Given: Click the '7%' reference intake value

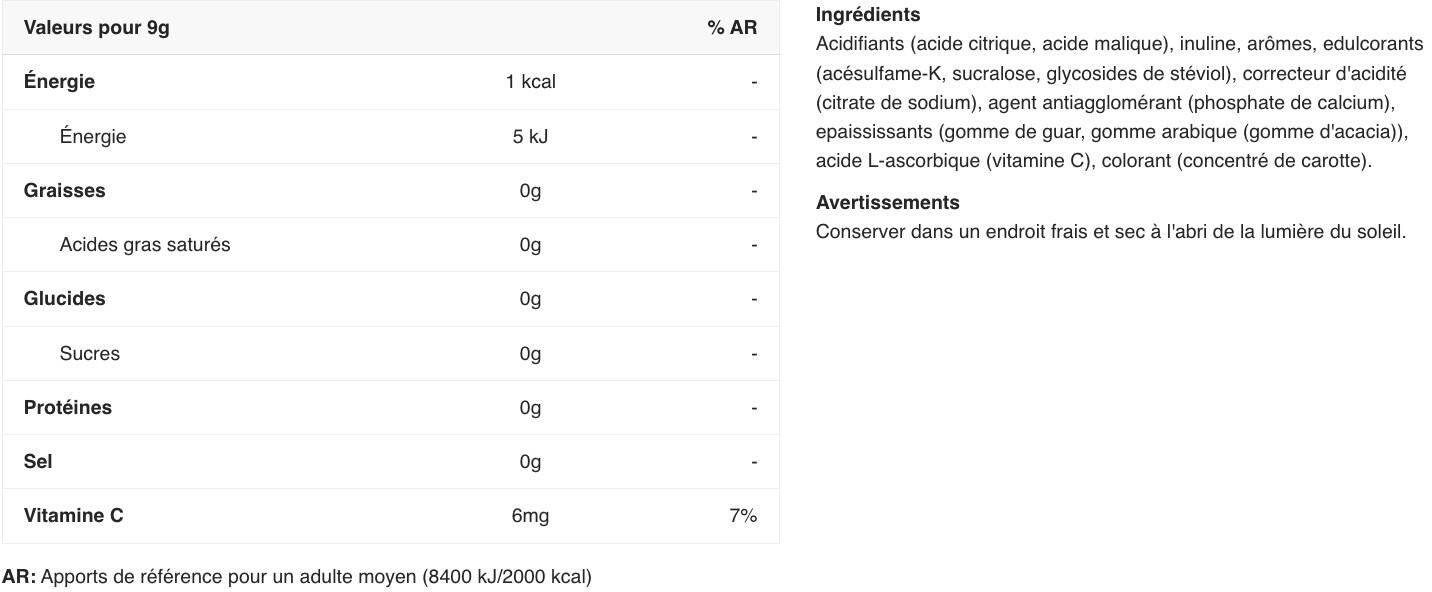Looking at the screenshot, I should pos(743,516).
